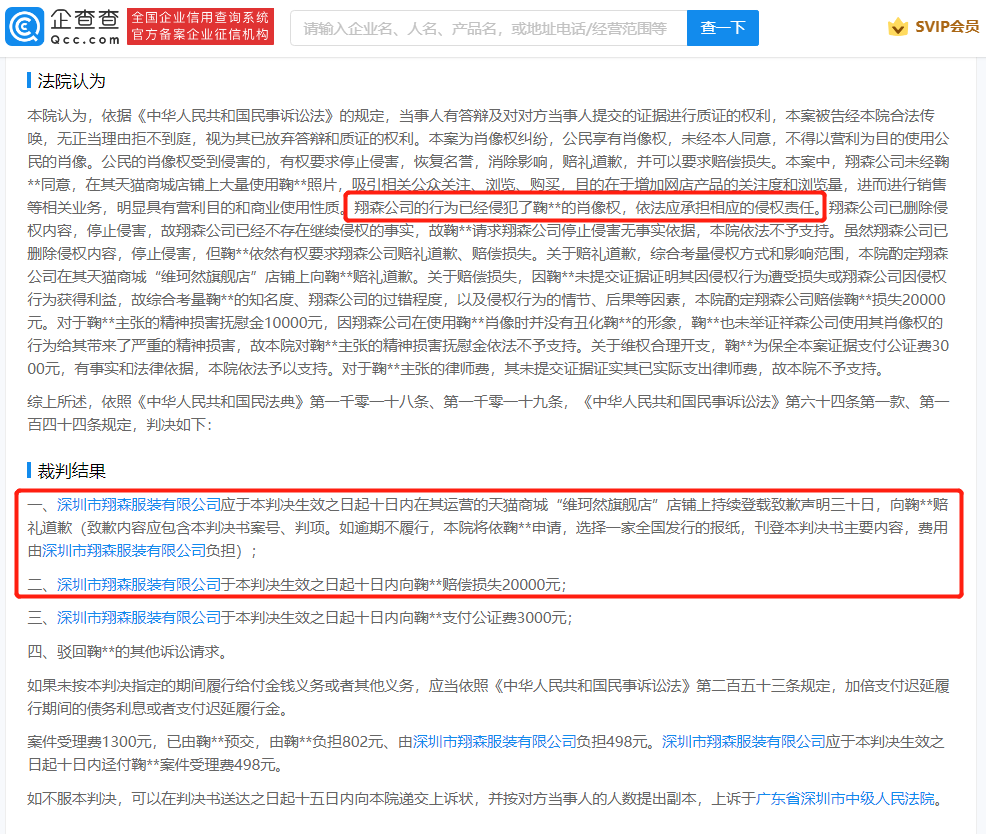Click the text 赔偿损失20000元 in item 二
Viewport: 986px width, 834px height.
pyautogui.click(x=501, y=584)
